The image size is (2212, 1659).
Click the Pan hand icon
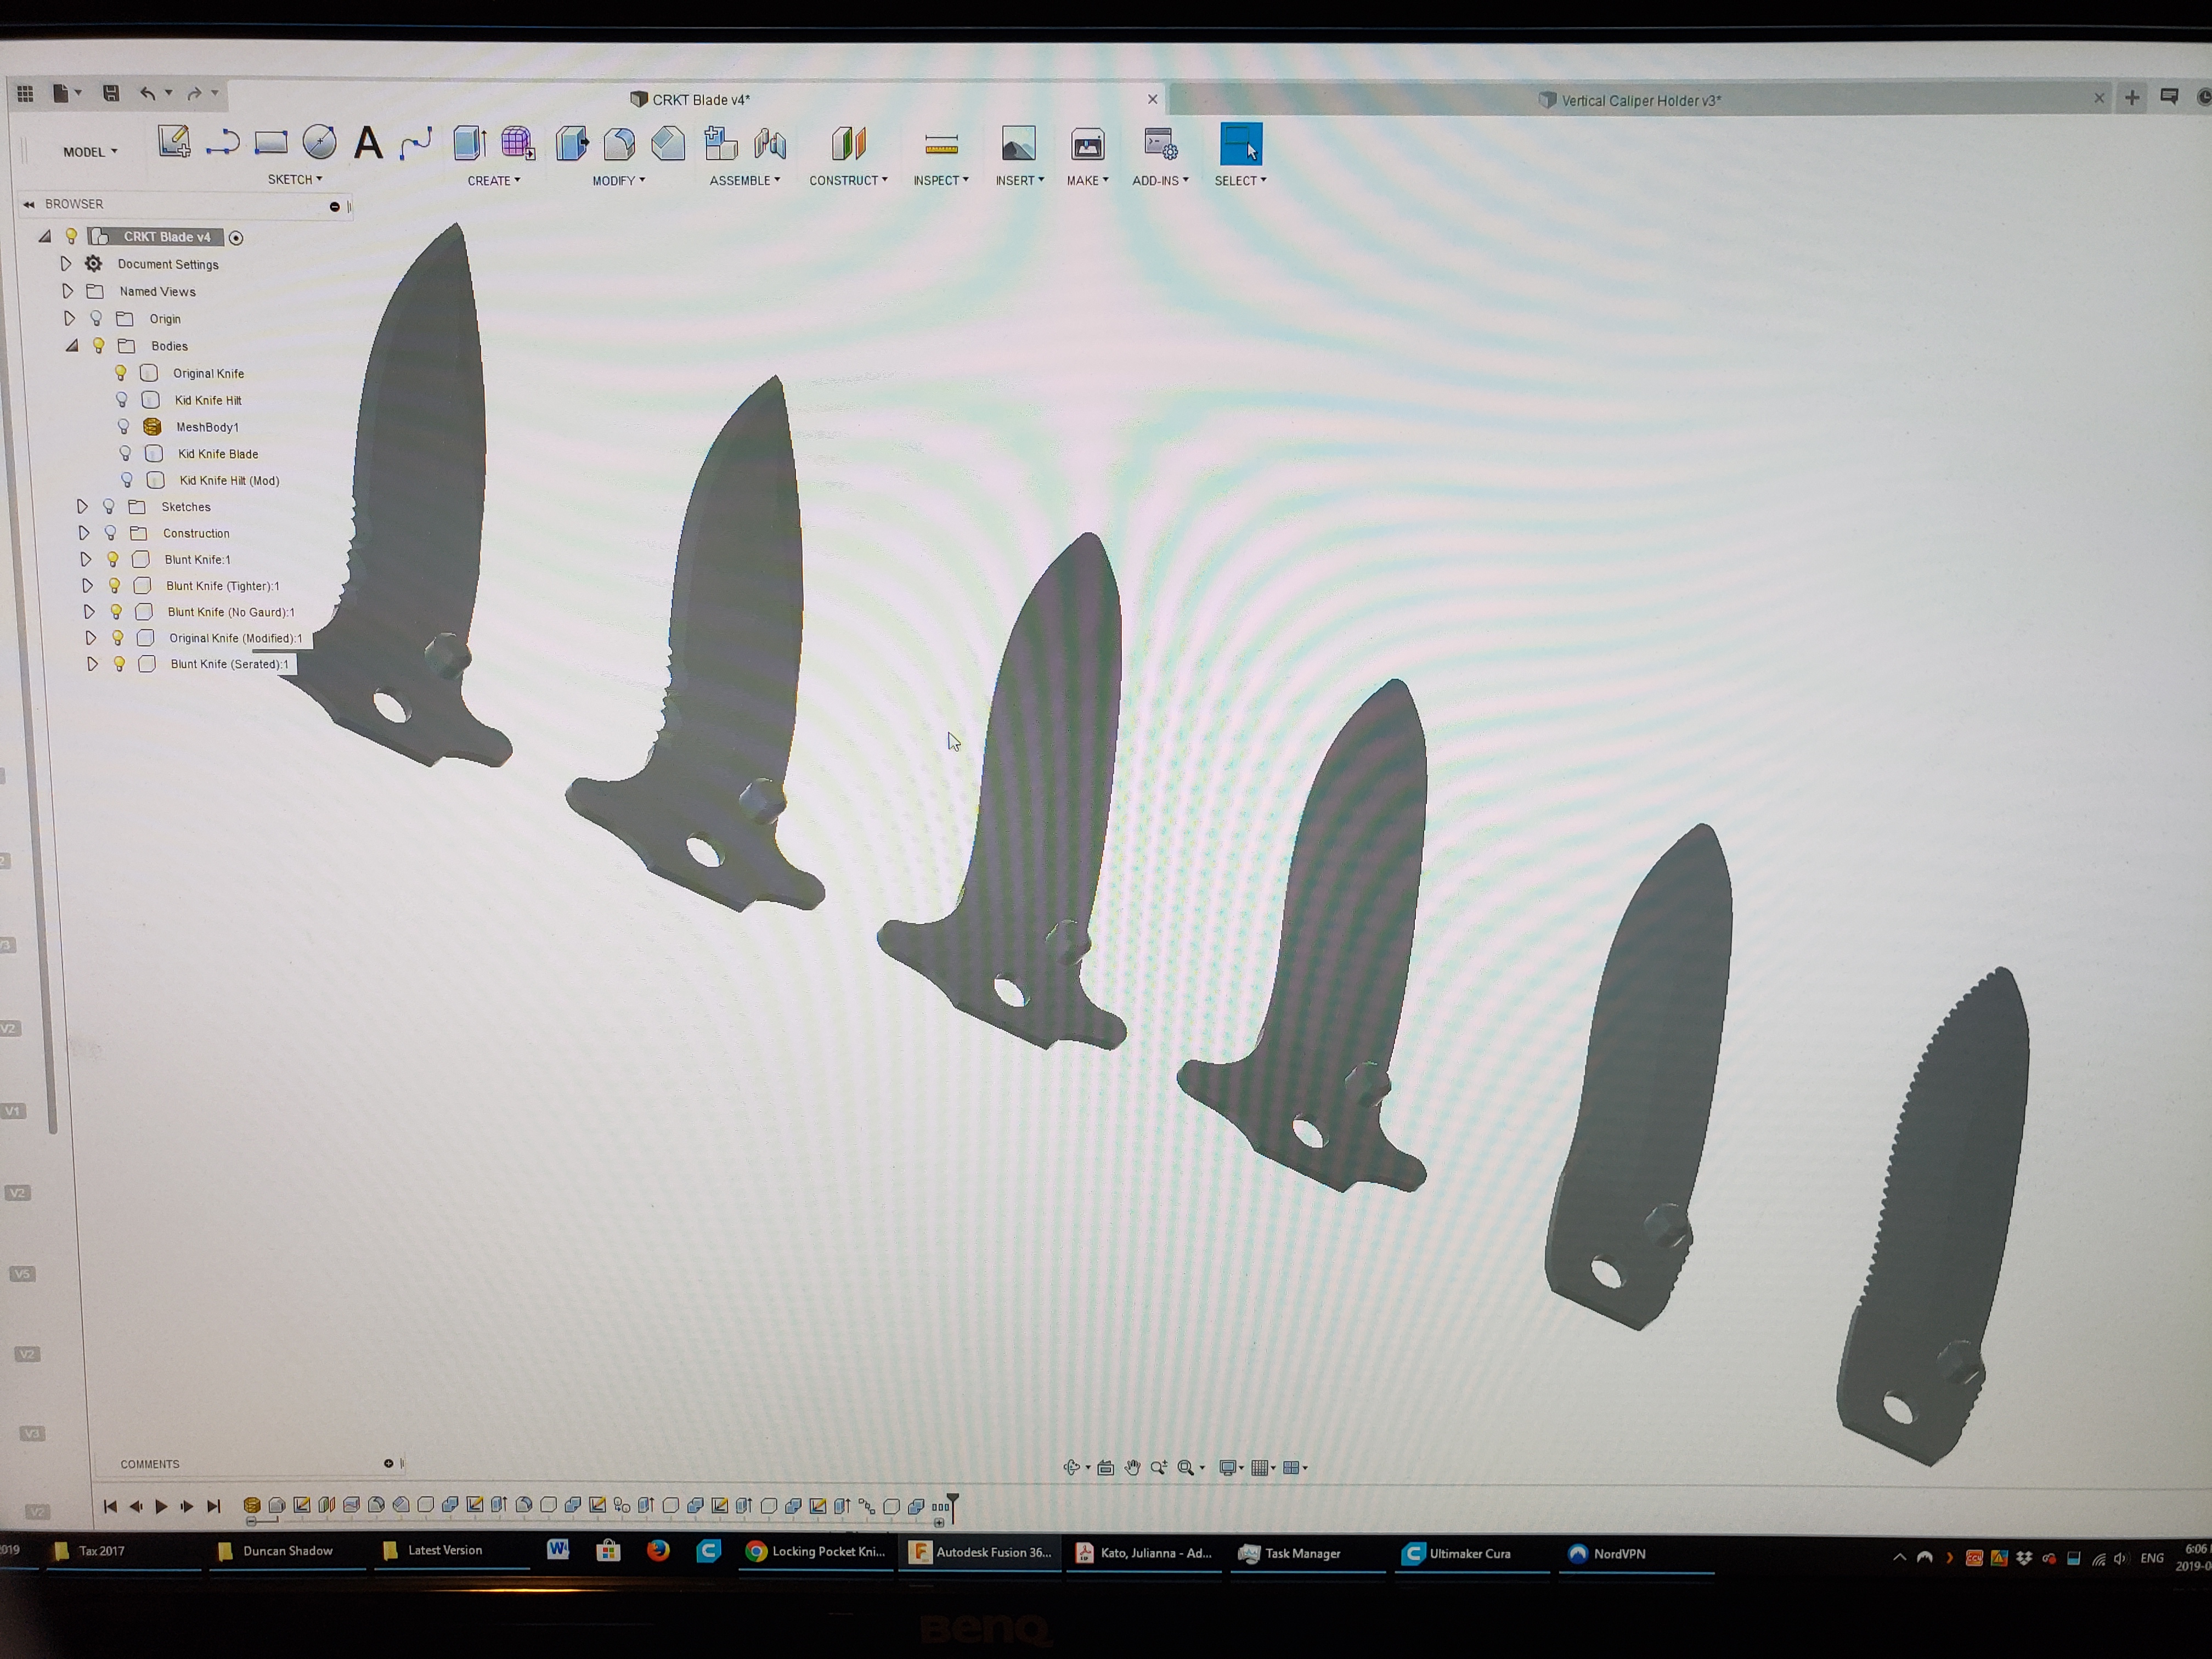1132,1468
